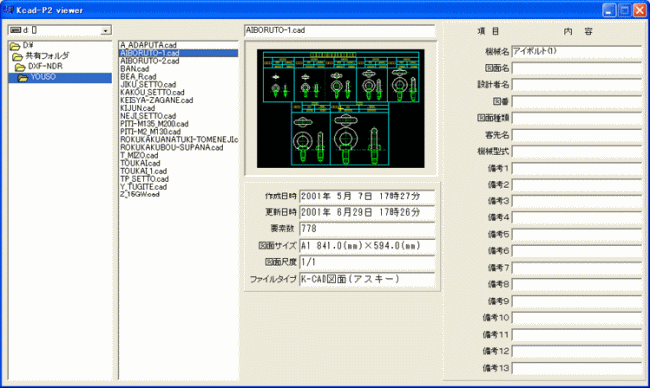Click the ファイルタイプ file type field
Viewport: 650px width, 388px height.
pyautogui.click(x=367, y=279)
